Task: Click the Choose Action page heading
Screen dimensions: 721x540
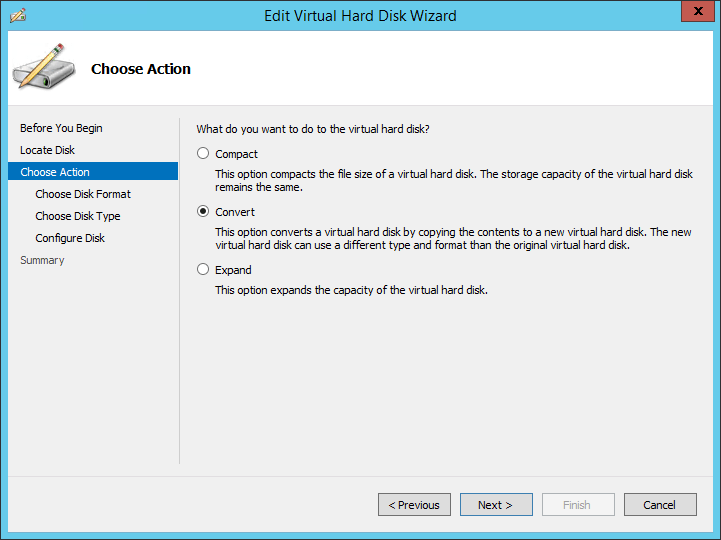Action: click(141, 69)
